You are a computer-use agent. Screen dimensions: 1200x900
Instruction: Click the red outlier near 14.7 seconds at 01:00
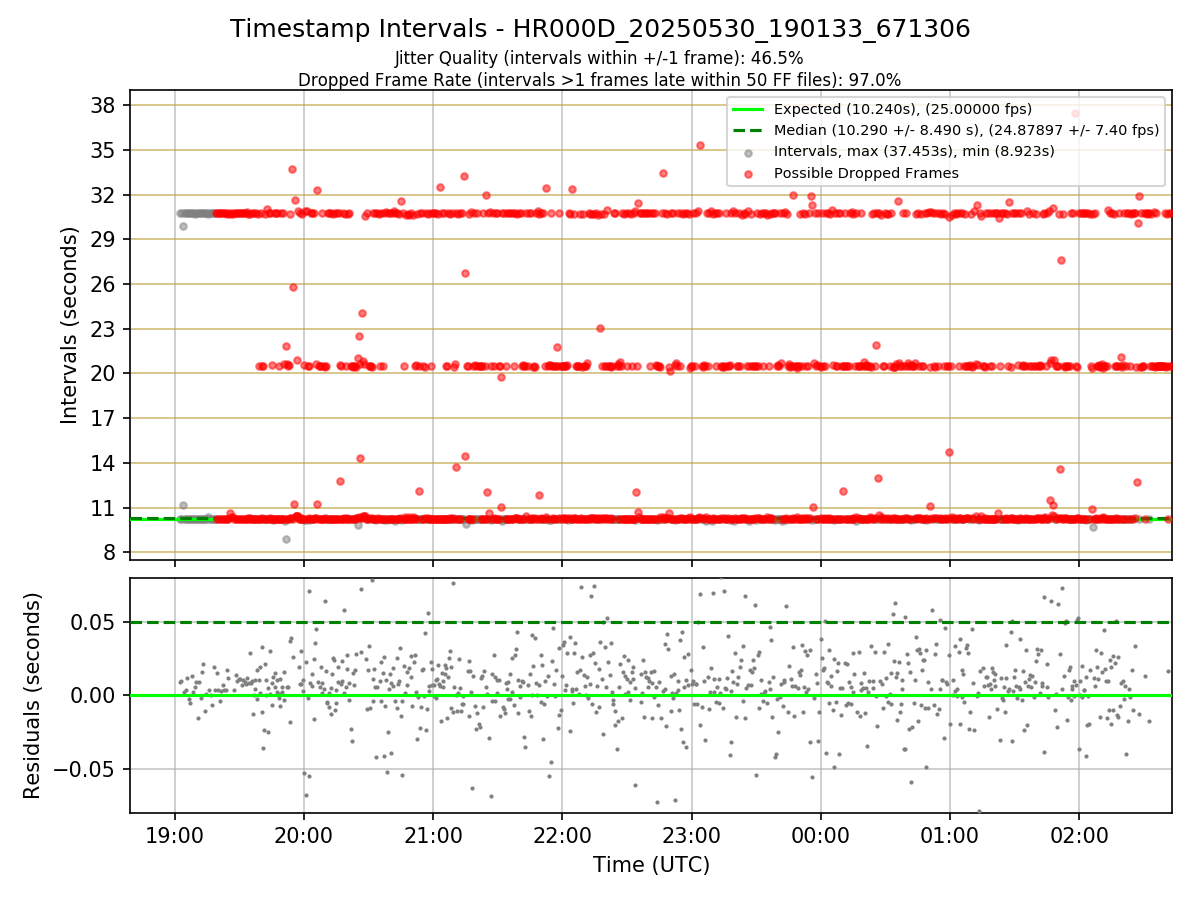point(949,452)
